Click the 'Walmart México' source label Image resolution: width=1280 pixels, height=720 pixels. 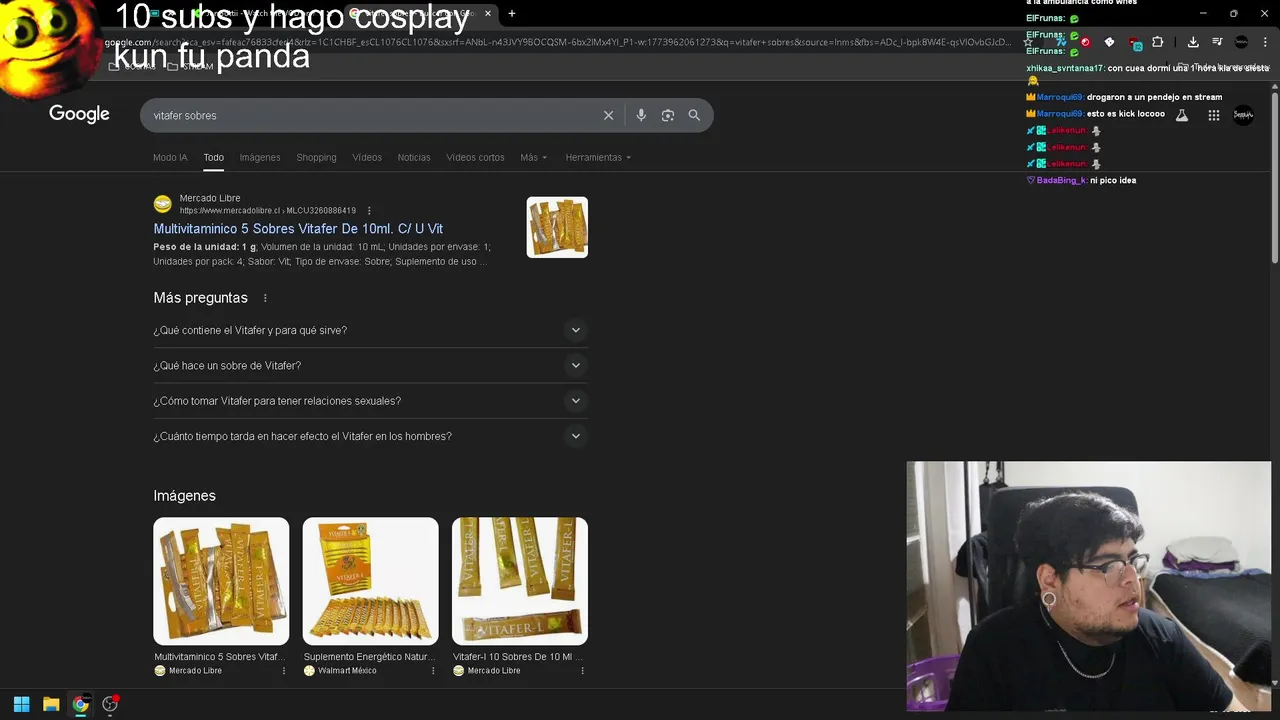point(347,671)
